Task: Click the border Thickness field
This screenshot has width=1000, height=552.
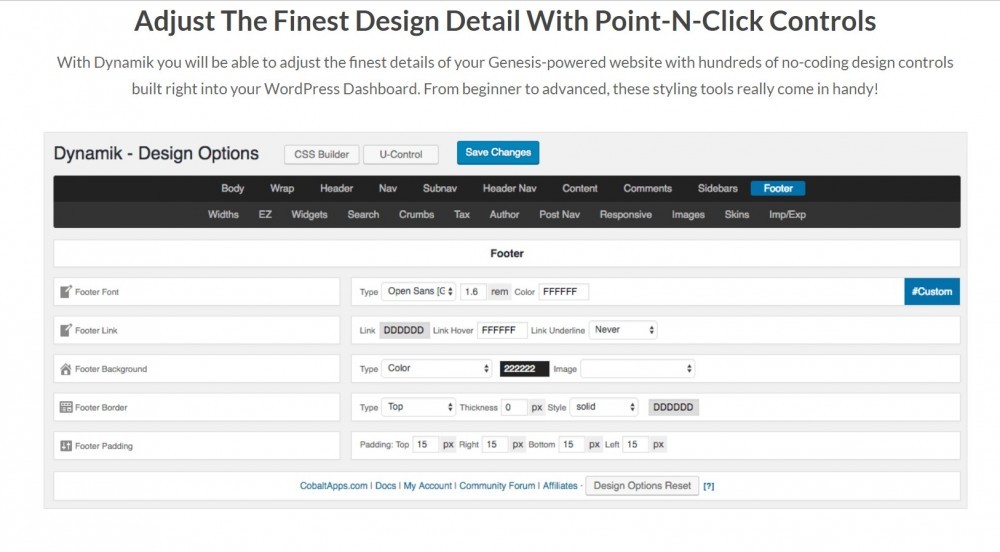Action: click(x=514, y=407)
